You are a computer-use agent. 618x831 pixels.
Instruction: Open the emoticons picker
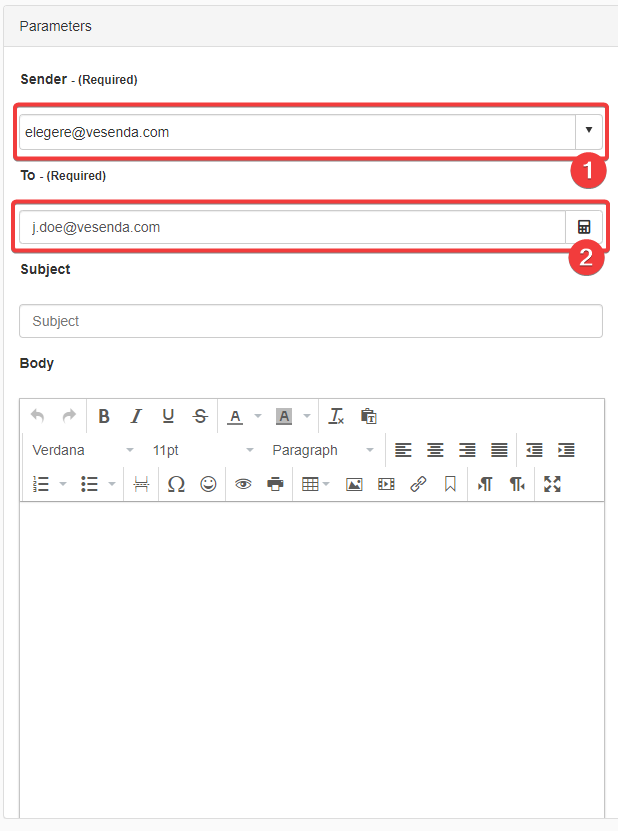208,484
